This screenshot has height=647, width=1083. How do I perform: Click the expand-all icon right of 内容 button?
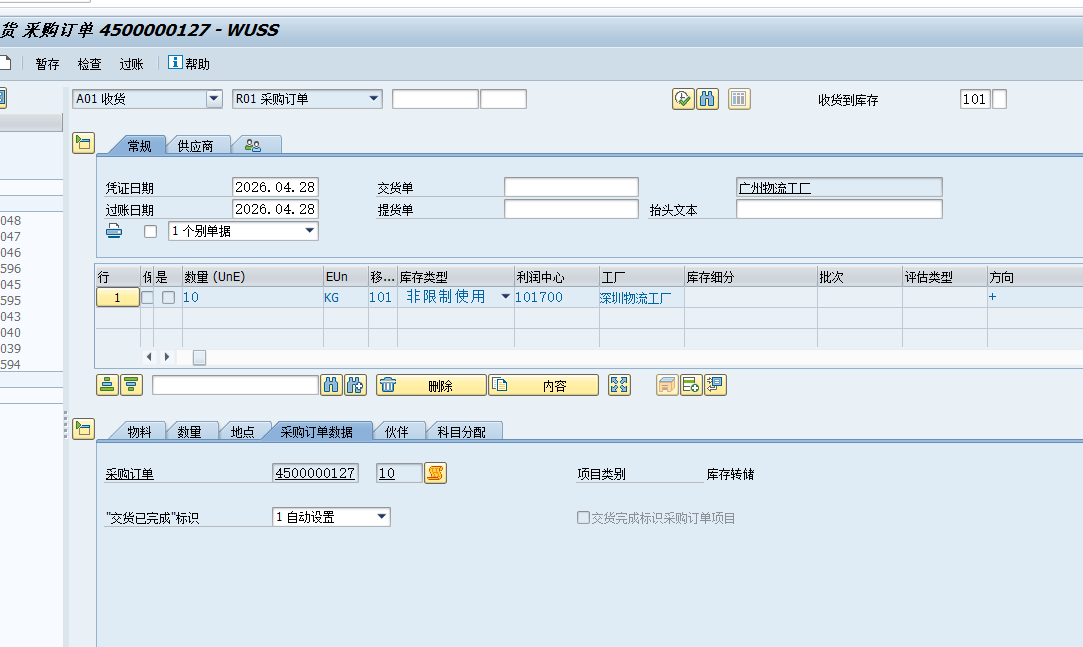click(620, 385)
